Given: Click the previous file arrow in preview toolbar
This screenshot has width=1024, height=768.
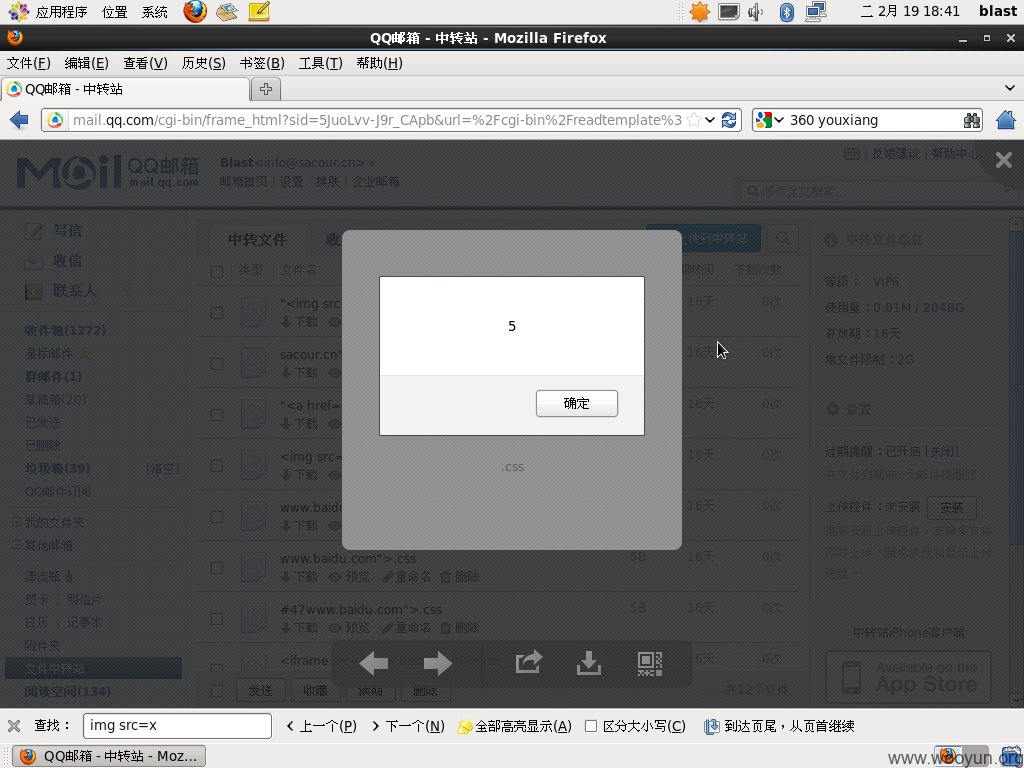Looking at the screenshot, I should click(x=374, y=664).
